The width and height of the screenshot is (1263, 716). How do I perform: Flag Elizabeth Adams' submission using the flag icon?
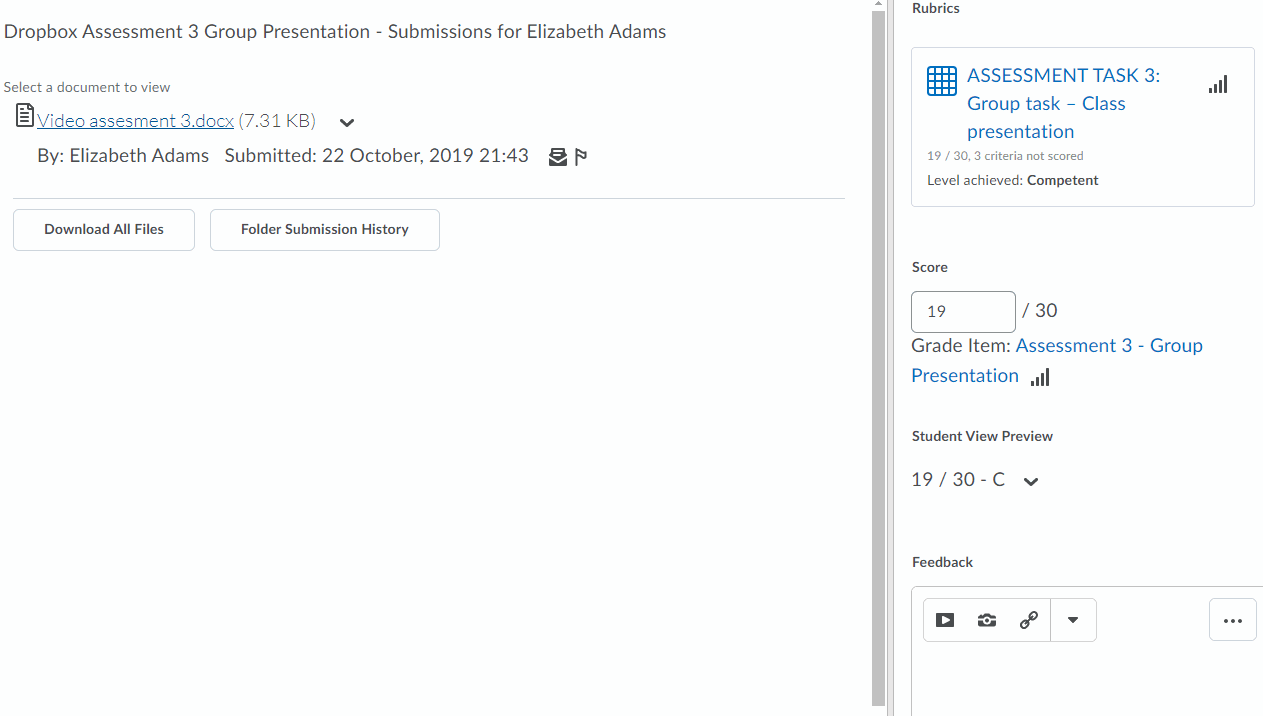click(580, 156)
